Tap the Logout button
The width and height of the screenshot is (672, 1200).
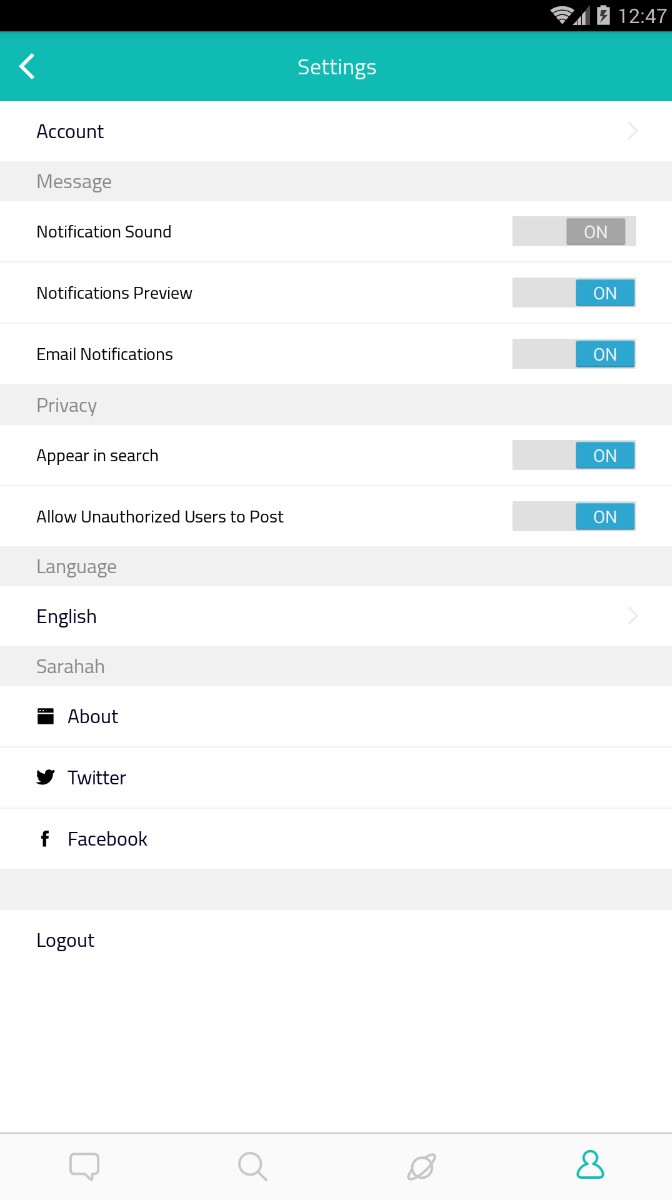pos(65,940)
